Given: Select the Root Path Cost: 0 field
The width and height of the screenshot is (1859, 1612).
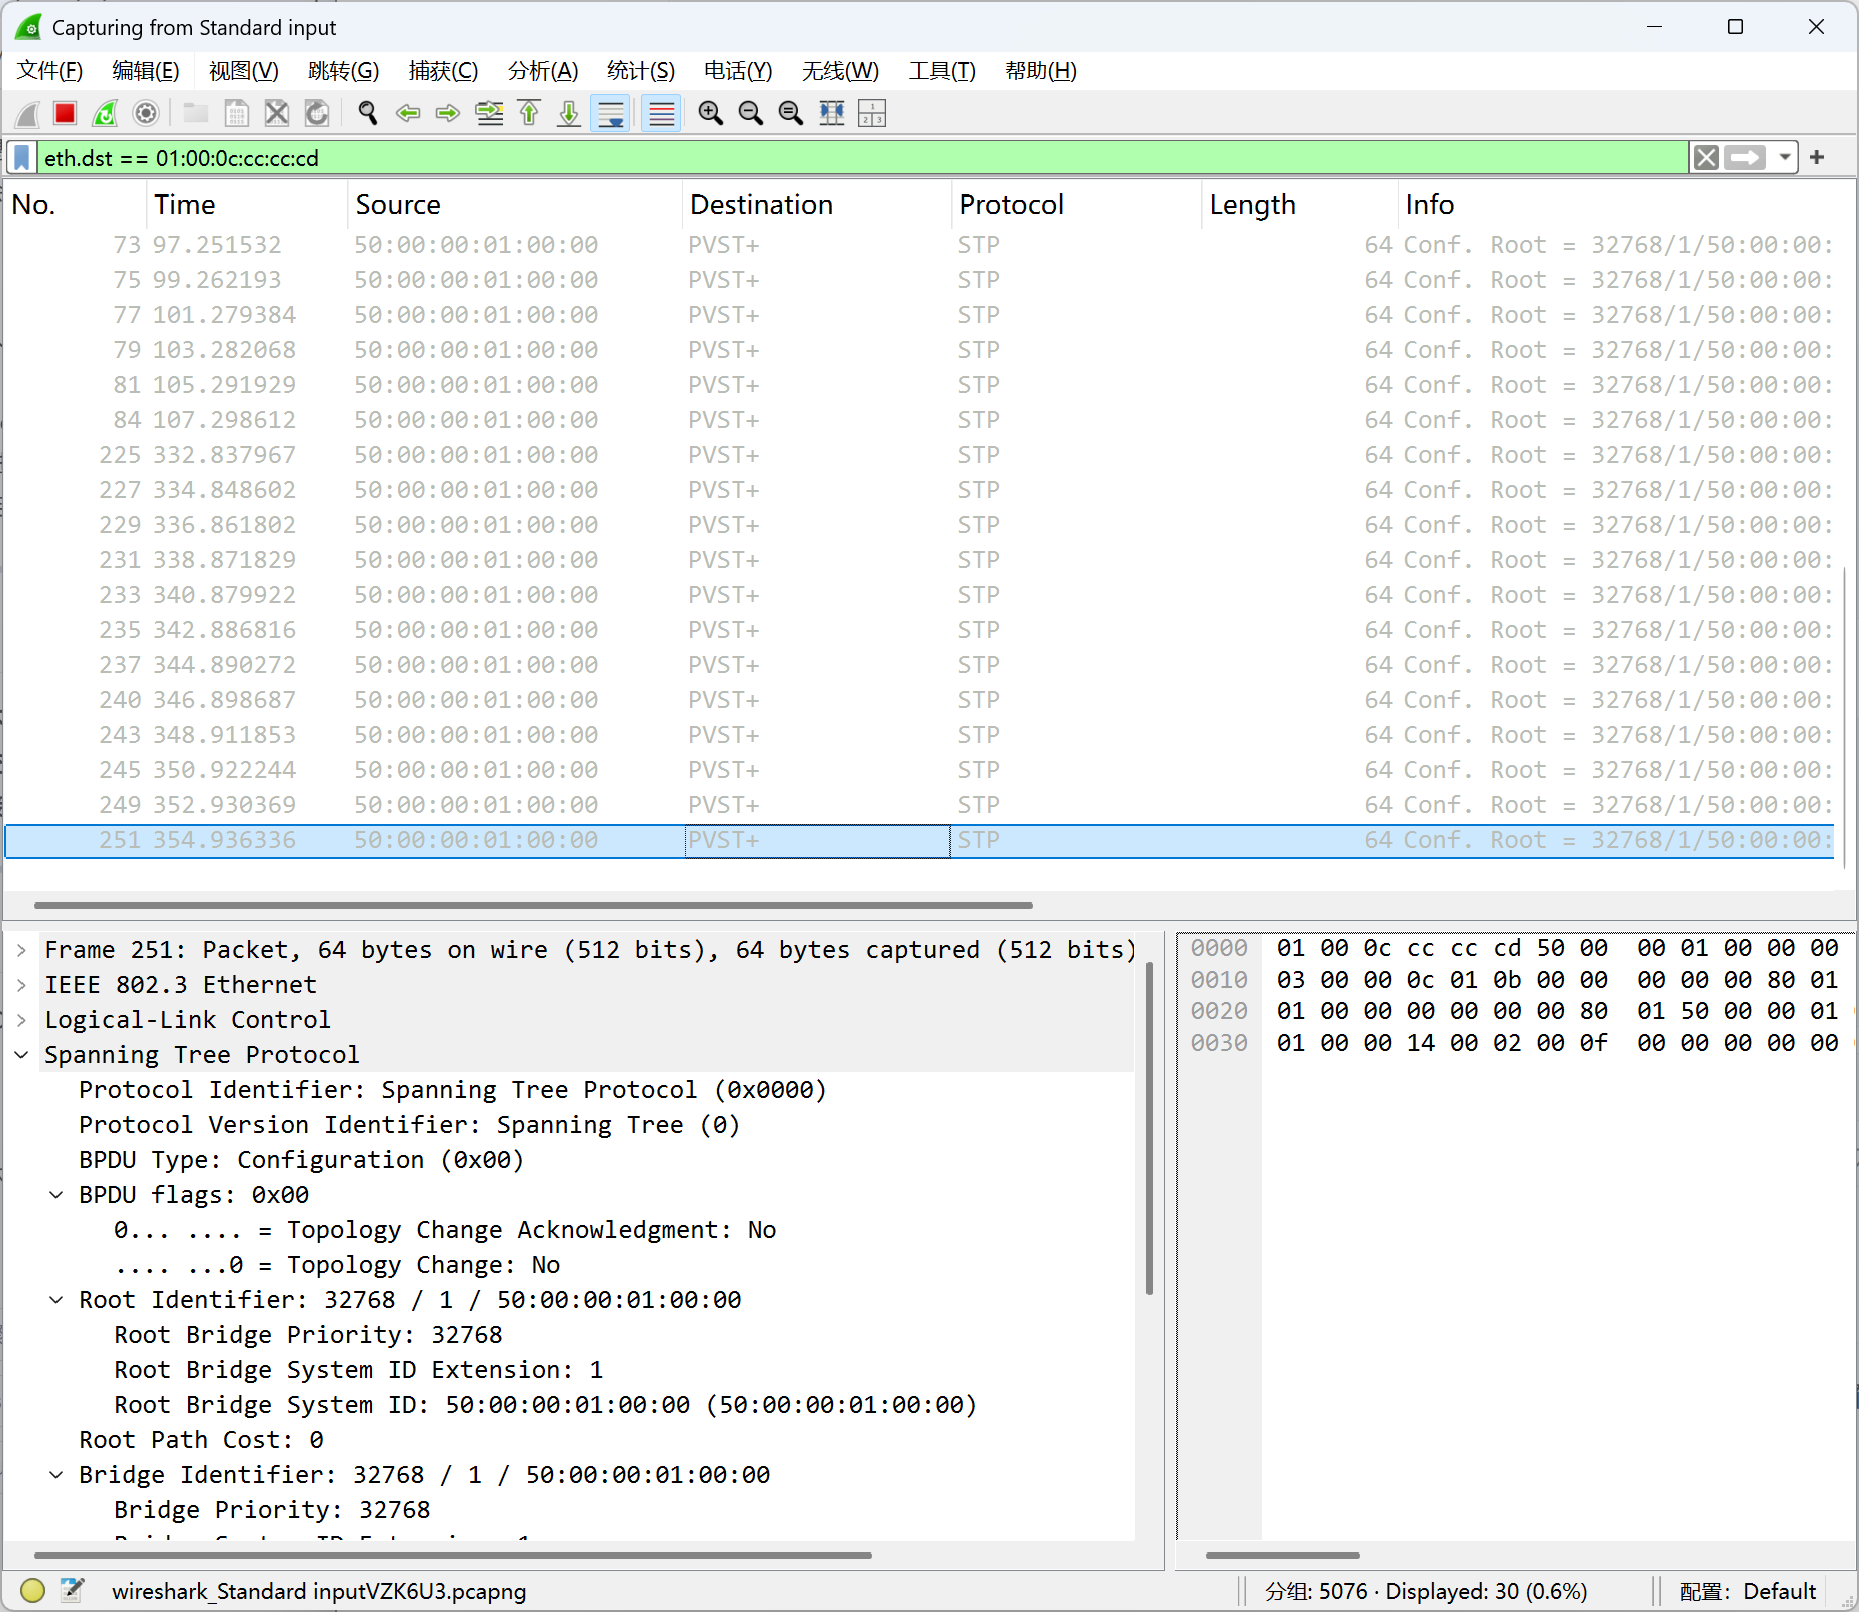Looking at the screenshot, I should [x=201, y=1440].
